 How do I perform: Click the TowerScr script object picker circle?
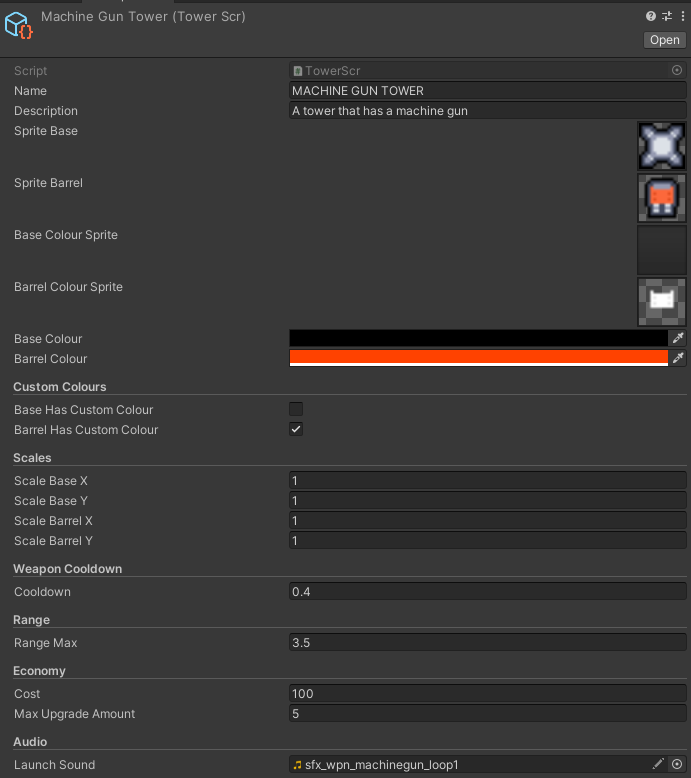tap(677, 70)
